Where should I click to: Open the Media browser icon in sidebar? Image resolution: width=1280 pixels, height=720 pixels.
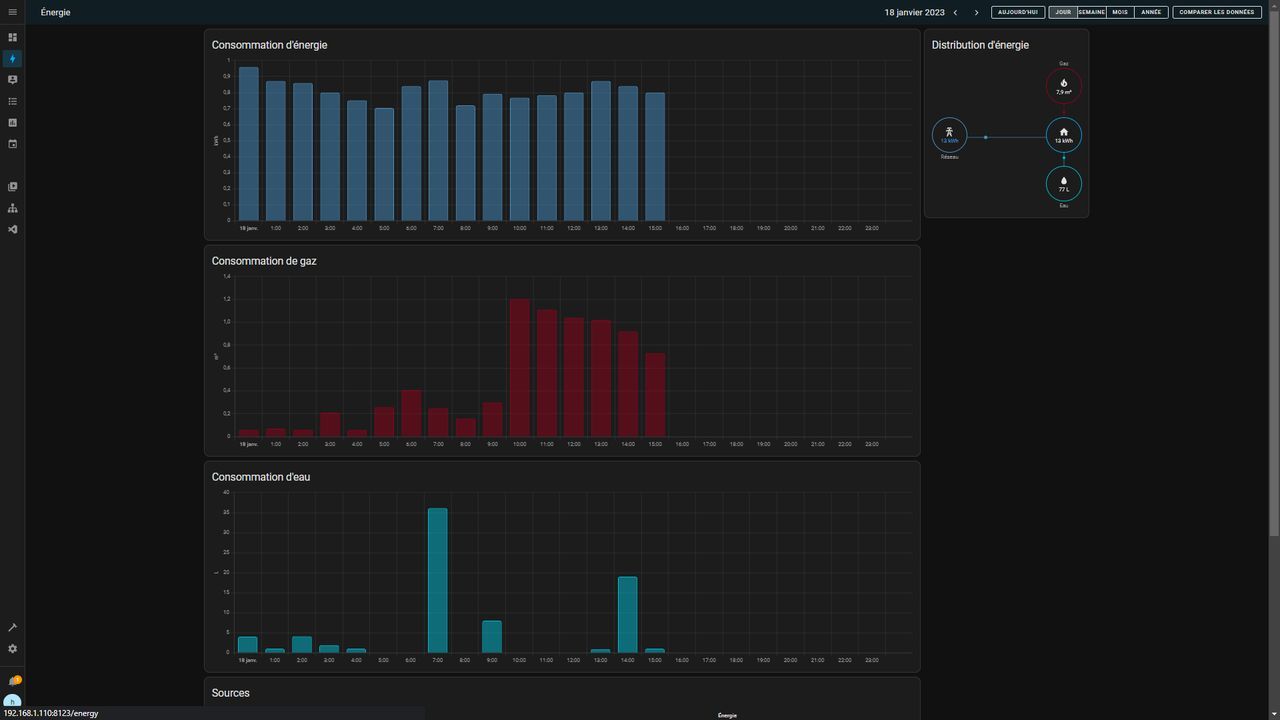[12, 187]
